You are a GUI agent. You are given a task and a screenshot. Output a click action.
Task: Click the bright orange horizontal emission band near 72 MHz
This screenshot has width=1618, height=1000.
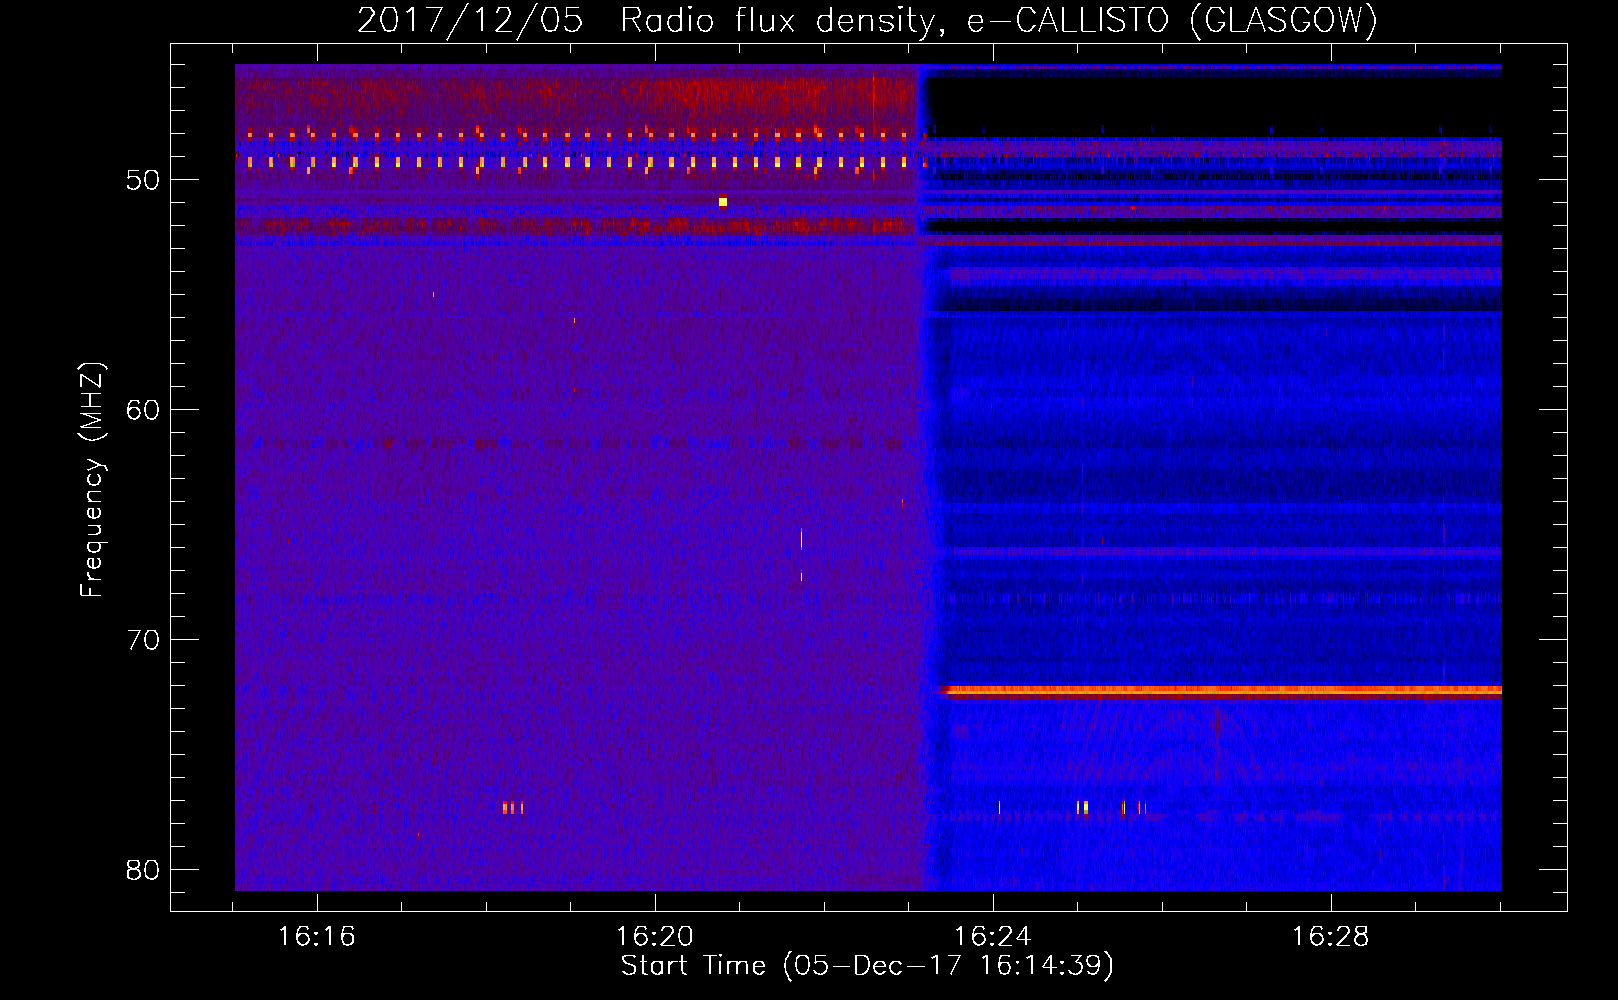tap(1222, 690)
